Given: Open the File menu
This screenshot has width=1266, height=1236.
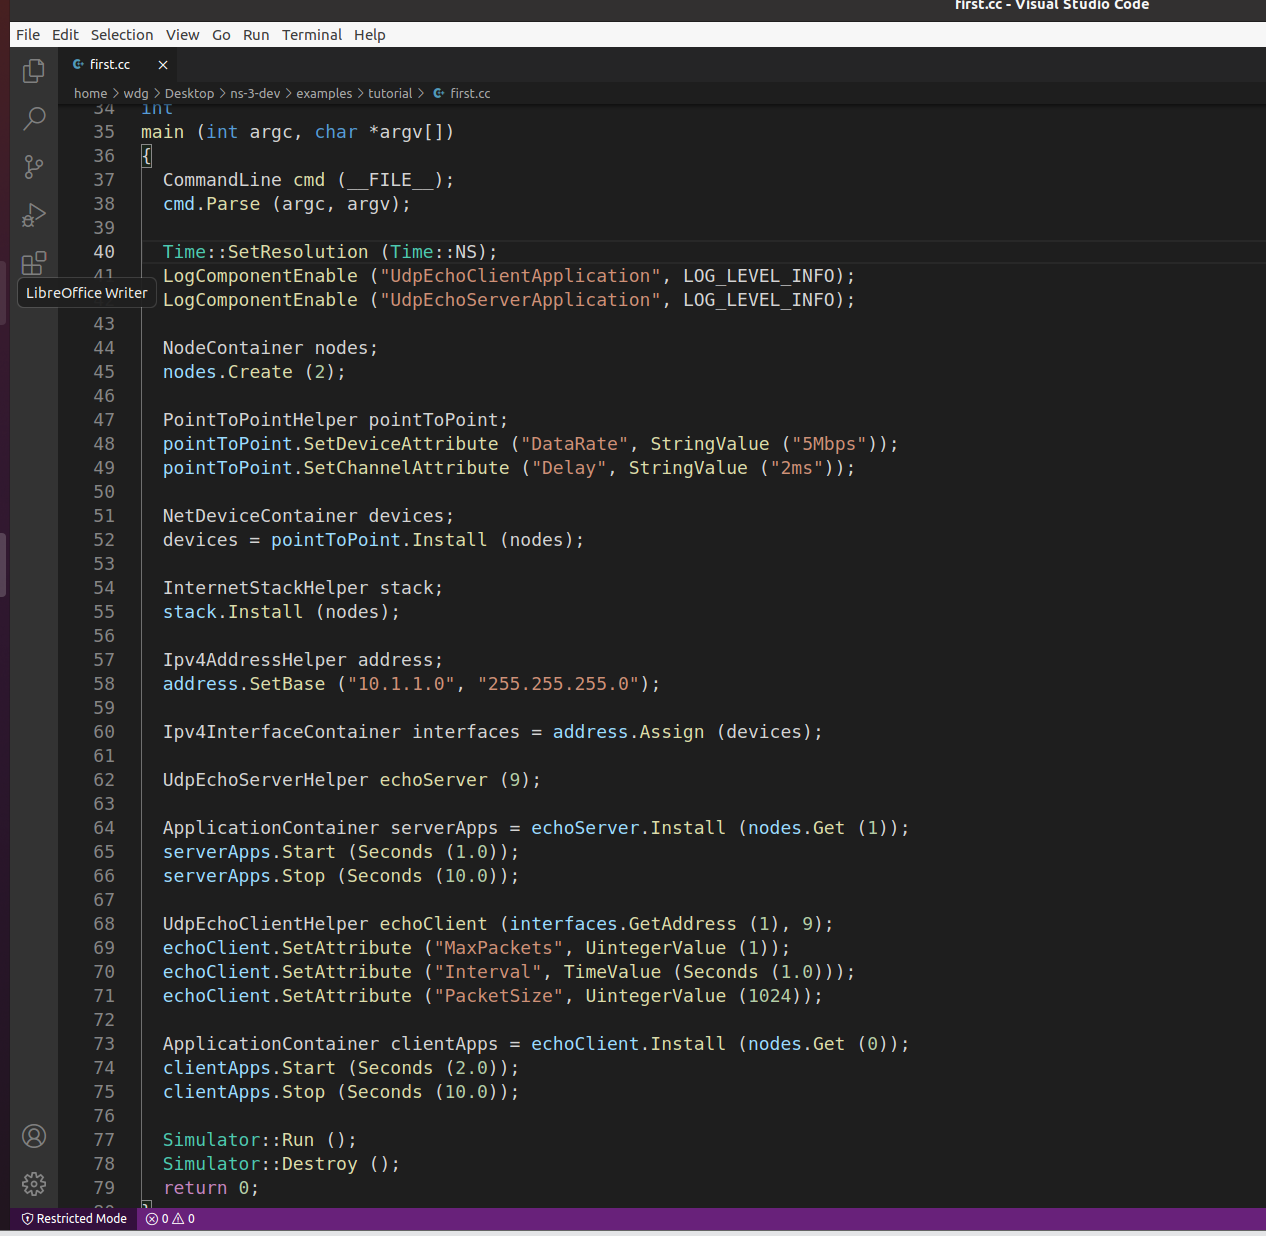Looking at the screenshot, I should [x=28, y=35].
